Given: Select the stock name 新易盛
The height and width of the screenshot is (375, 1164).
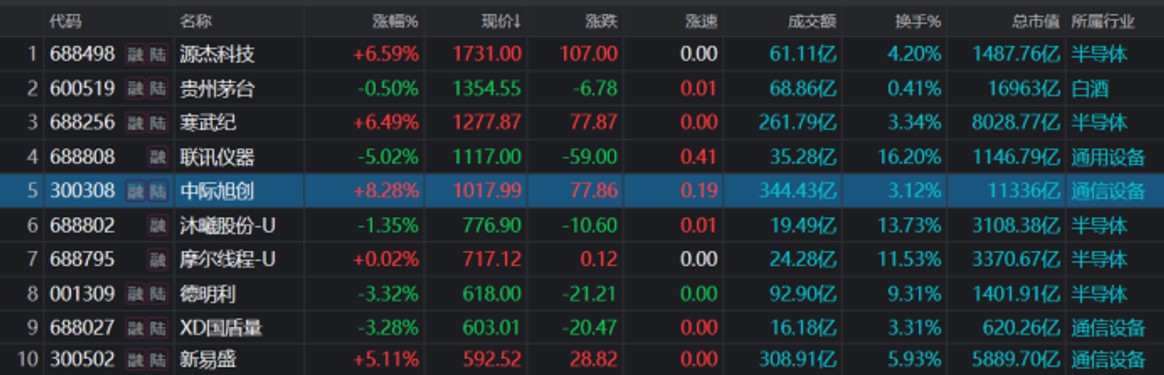Looking at the screenshot, I should tap(208, 360).
